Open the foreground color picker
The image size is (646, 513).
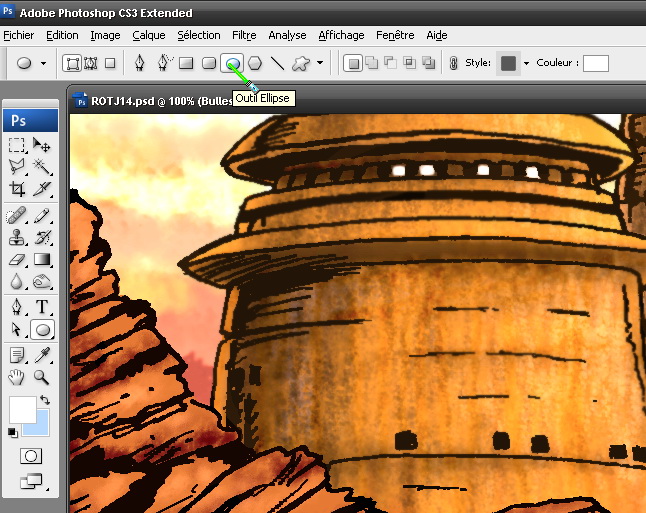point(21,408)
